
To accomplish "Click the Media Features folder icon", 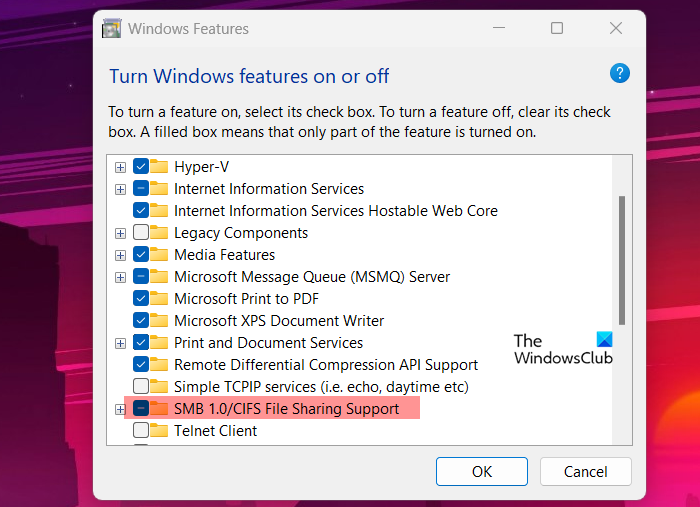I will (159, 255).
